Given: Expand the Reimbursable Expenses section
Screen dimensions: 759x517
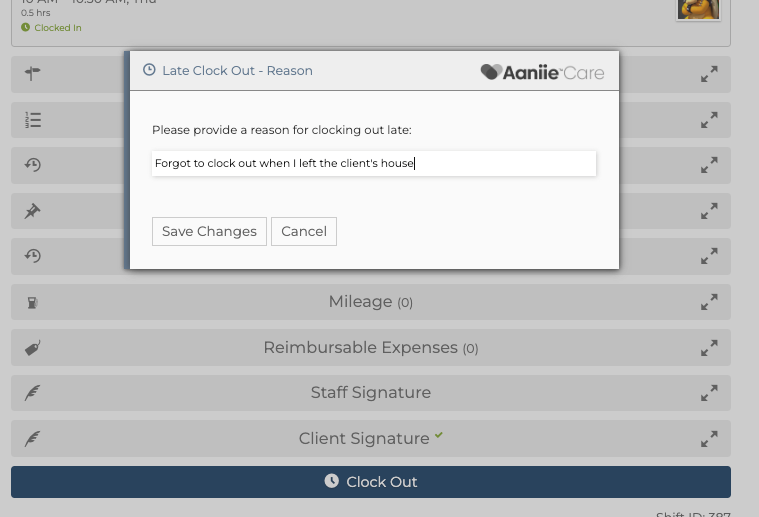Looking at the screenshot, I should click(x=709, y=348).
